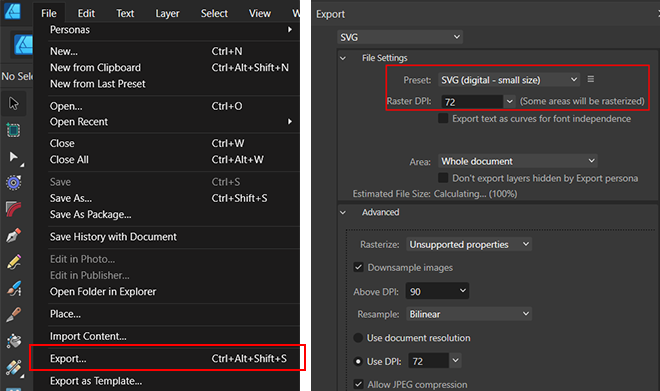Screen dimensions: 660x391
Task: Open the Edit menu
Action: 86,13
